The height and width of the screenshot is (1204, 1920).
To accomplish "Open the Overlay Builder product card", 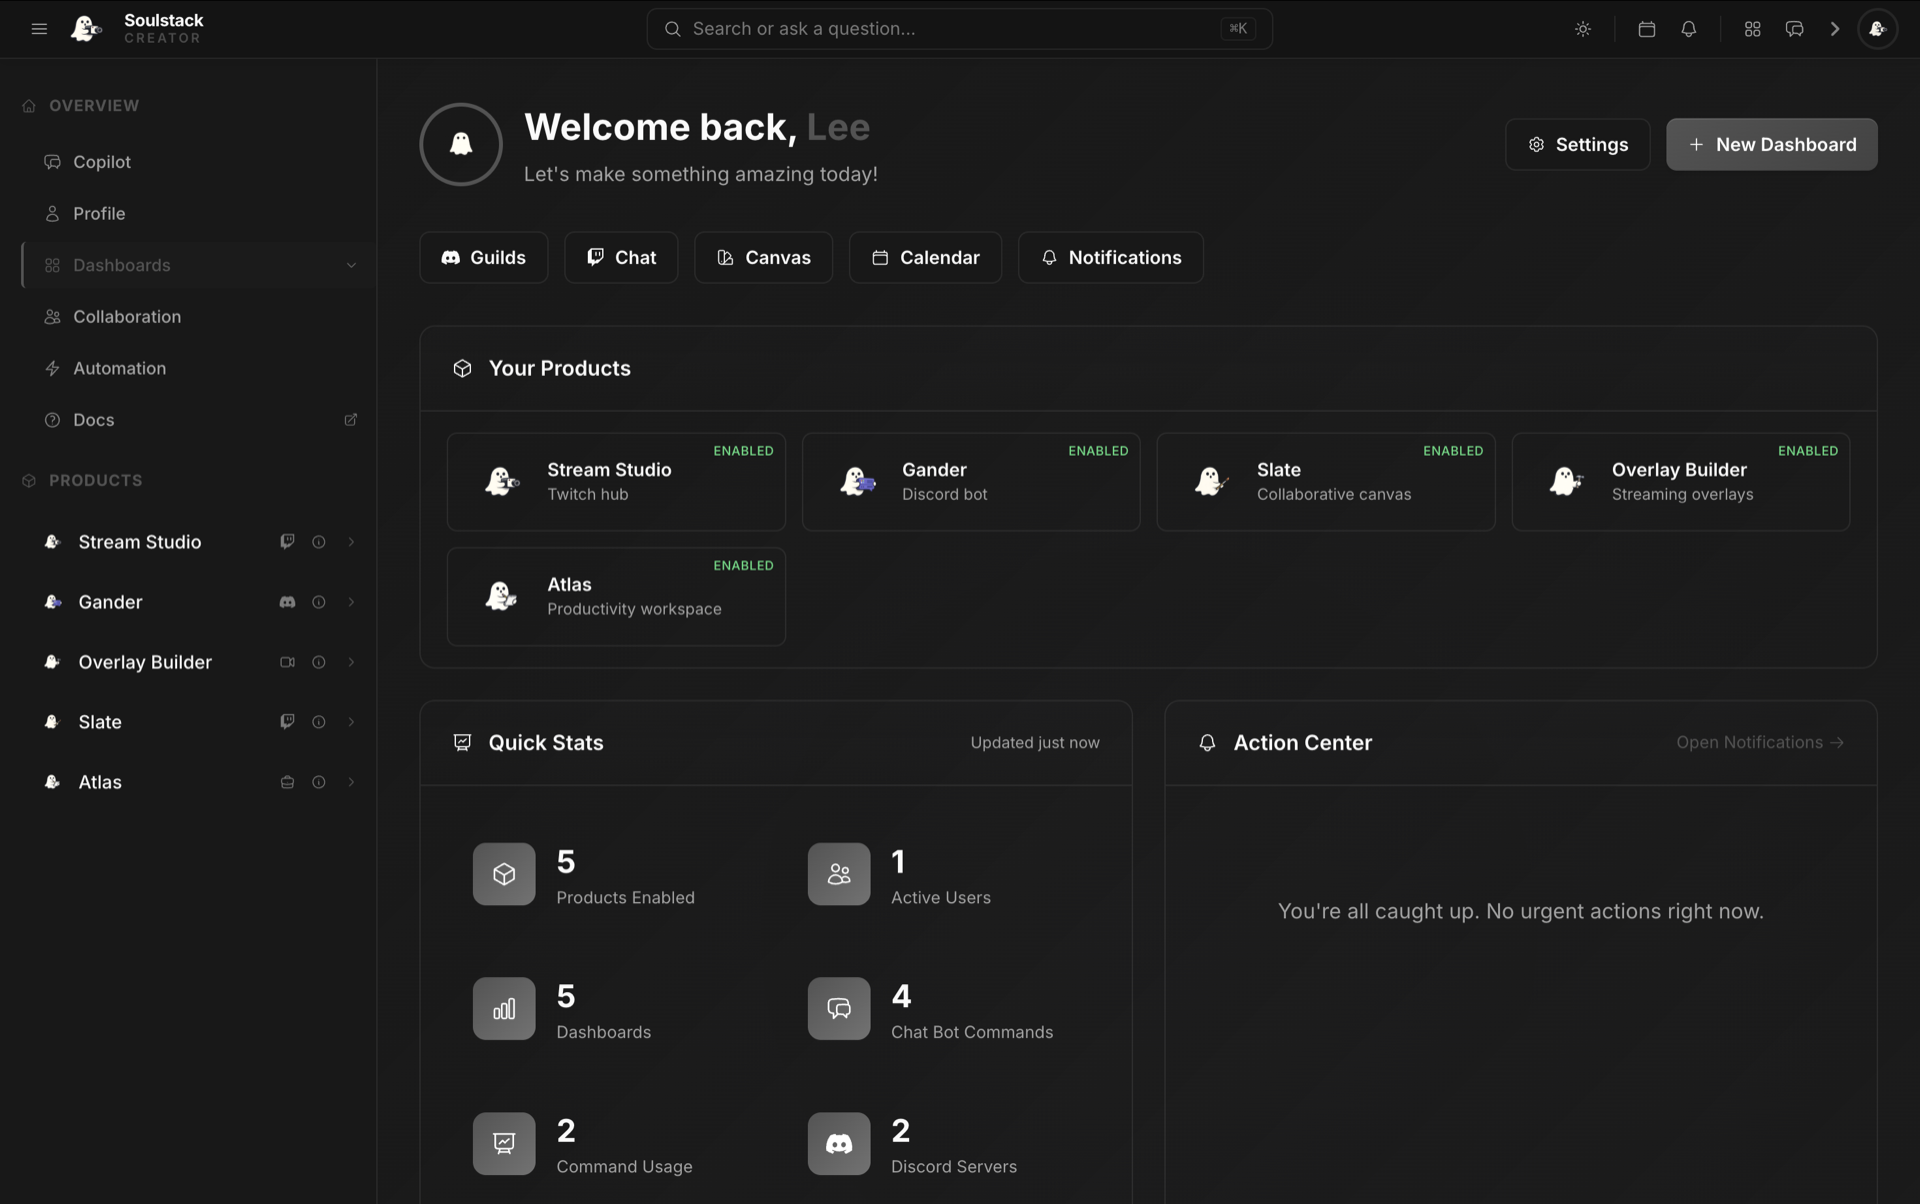I will [1681, 482].
